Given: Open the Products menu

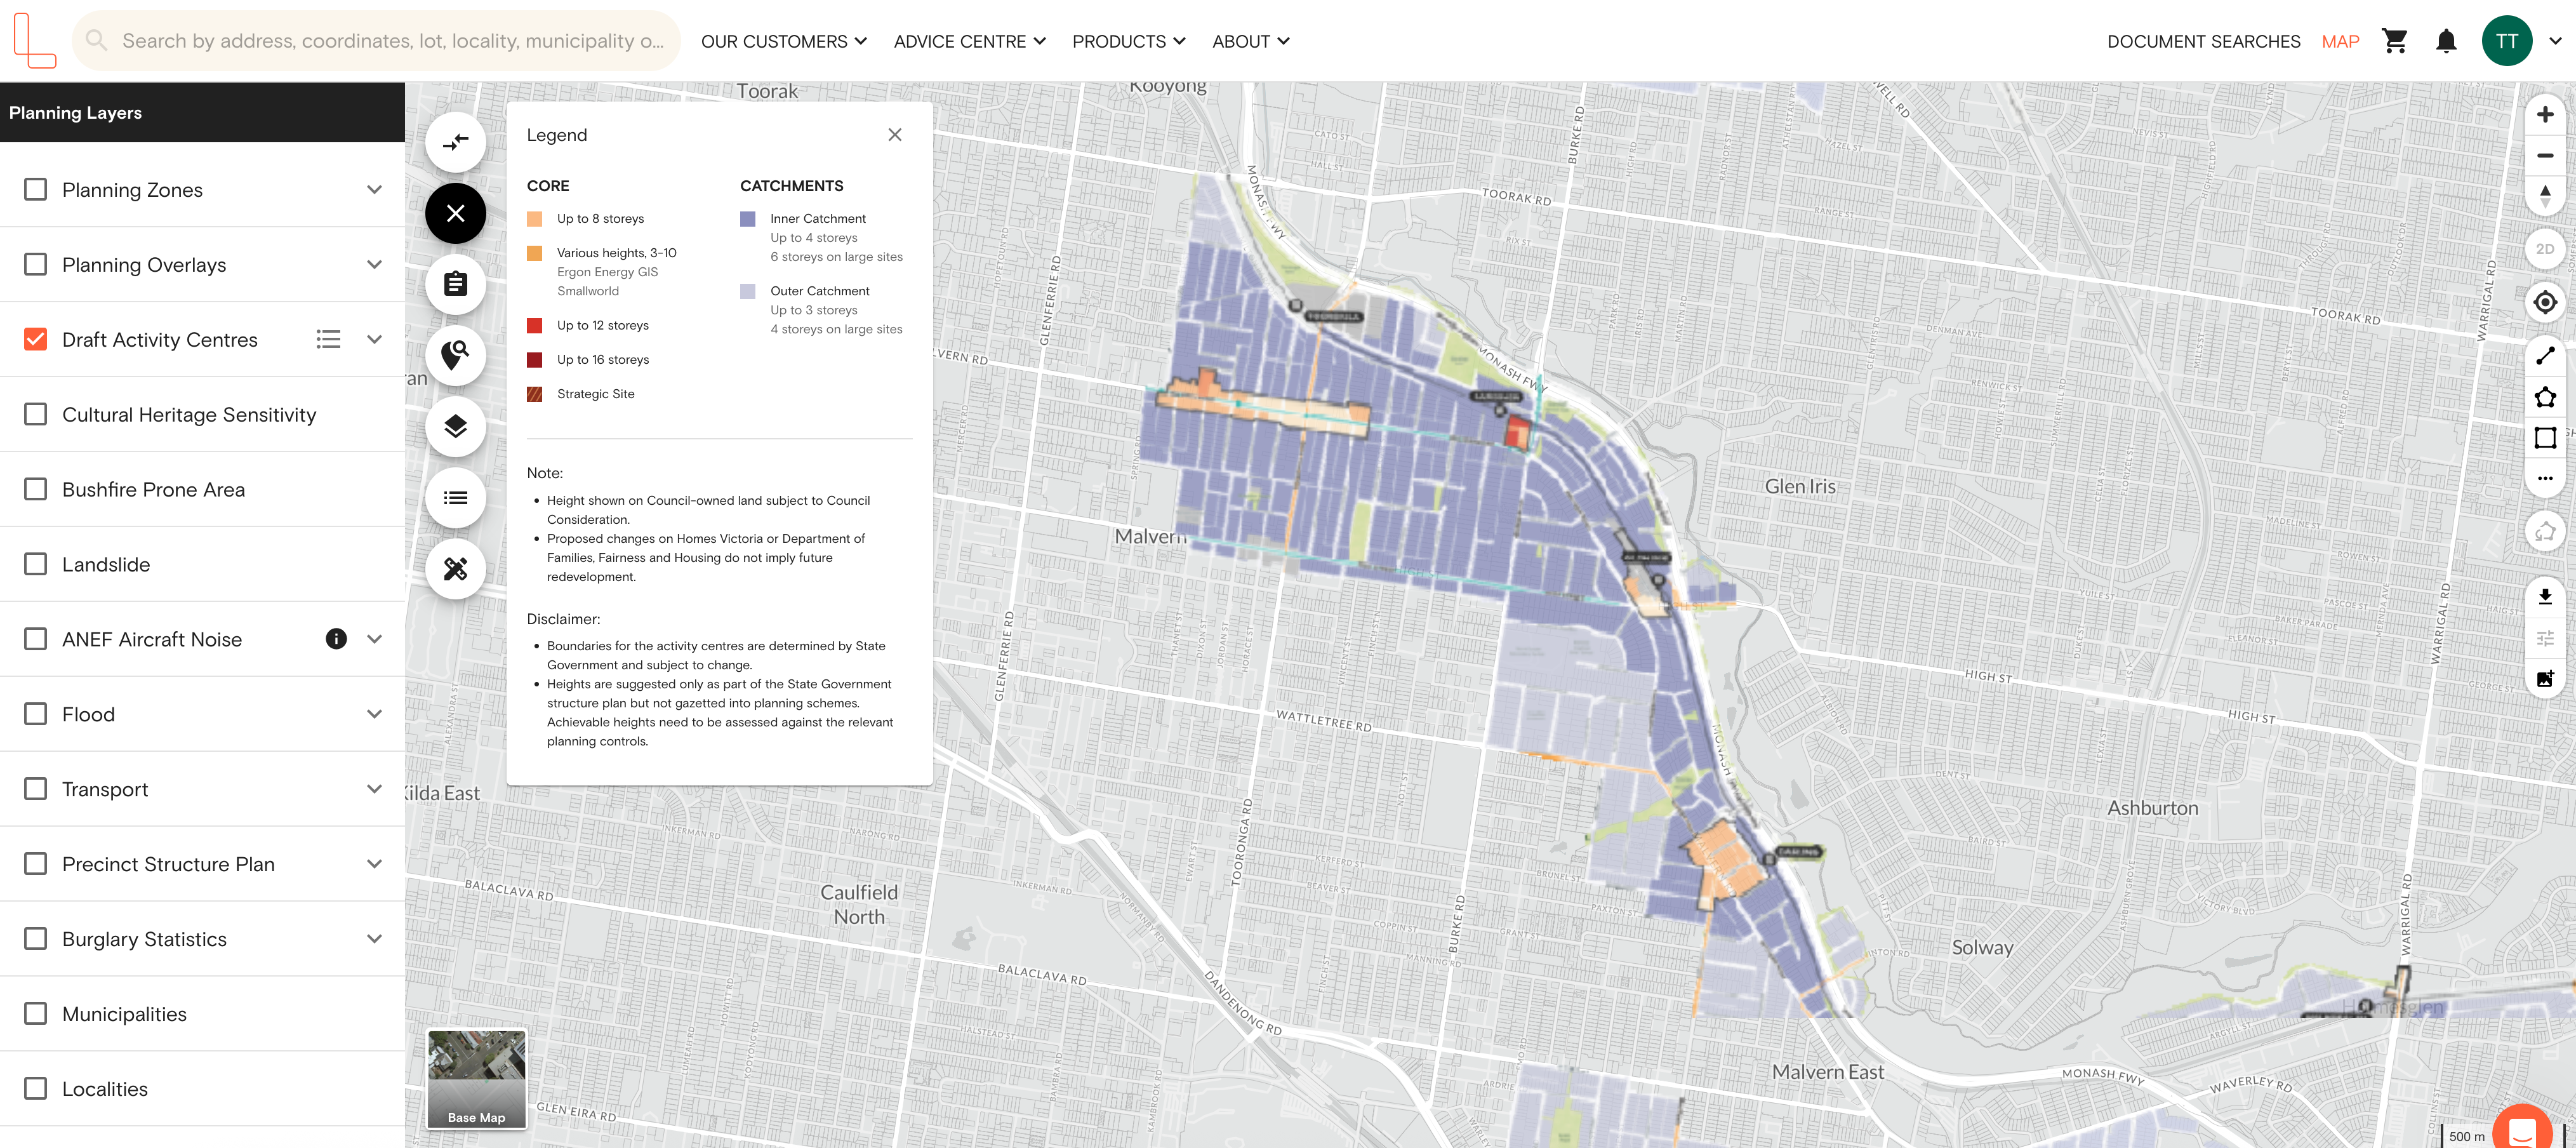Looking at the screenshot, I should [x=1128, y=41].
